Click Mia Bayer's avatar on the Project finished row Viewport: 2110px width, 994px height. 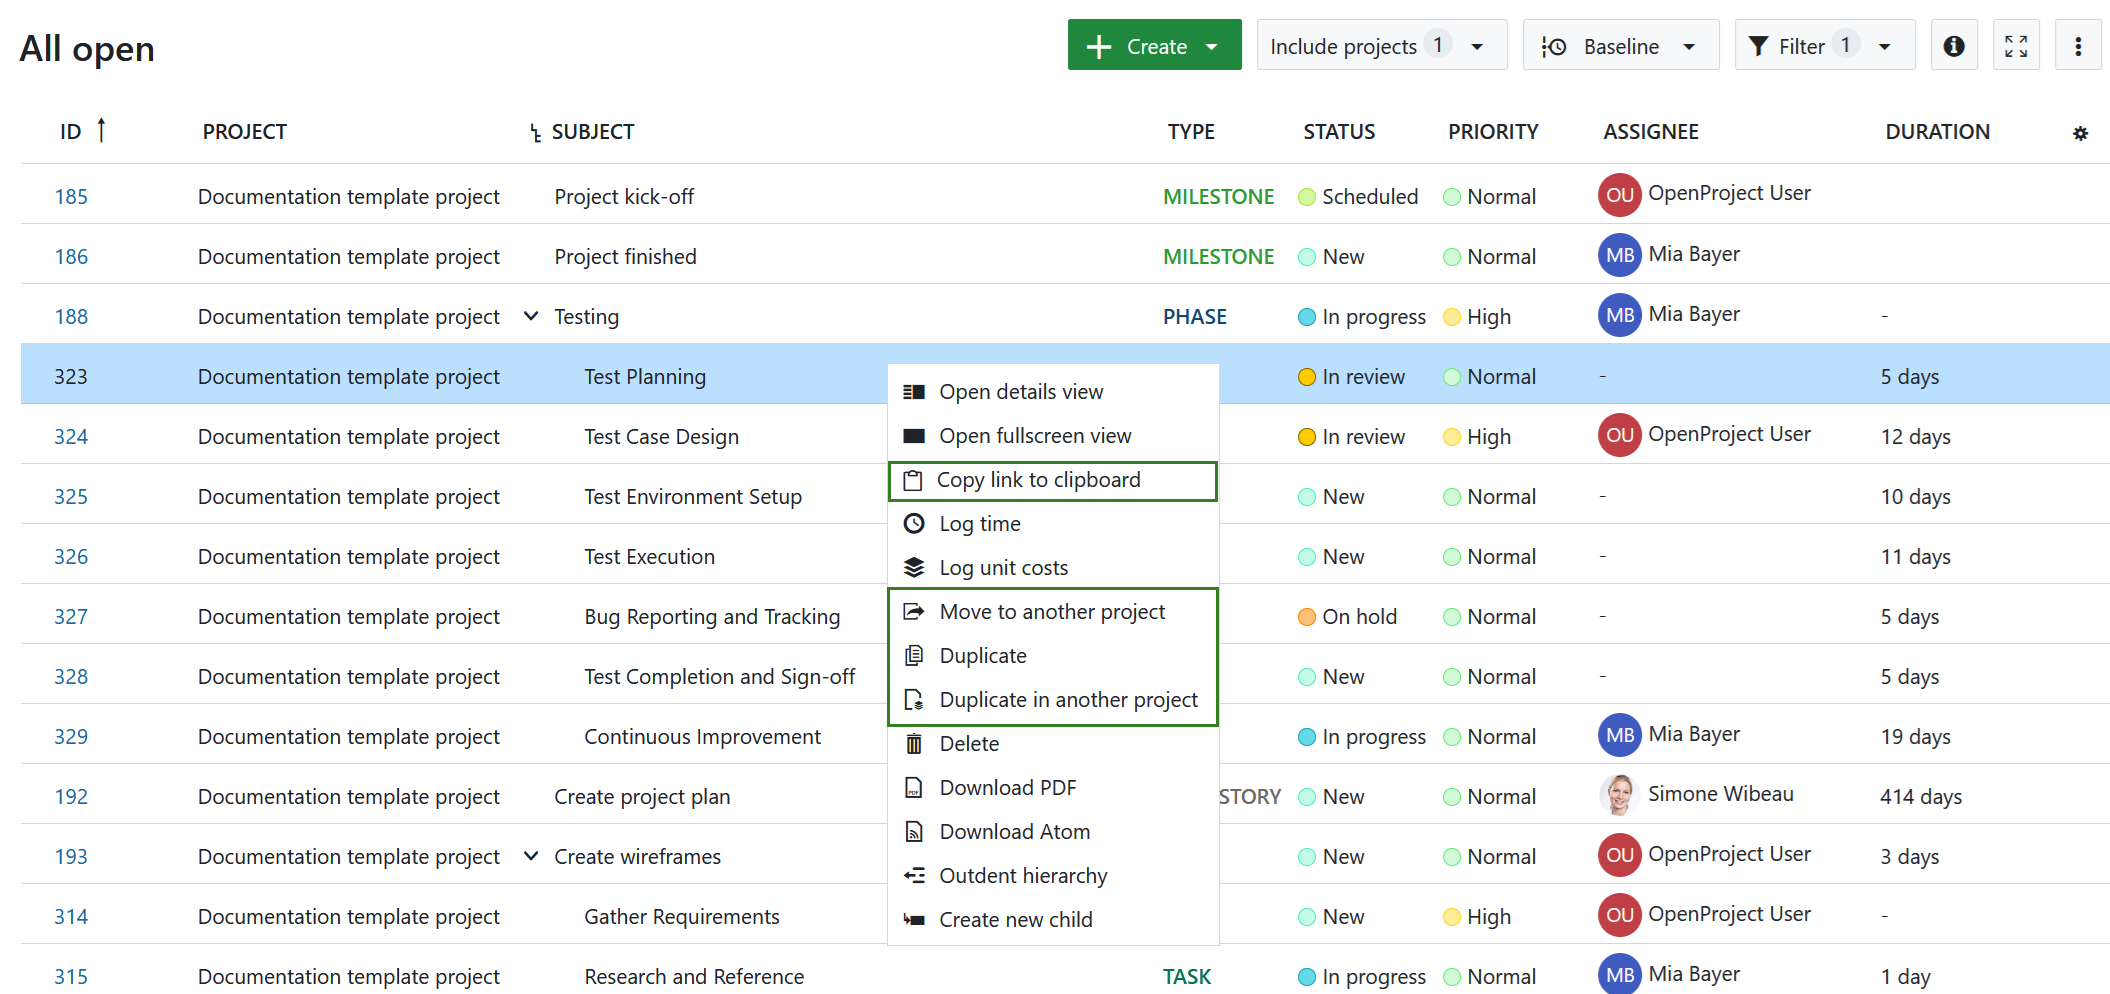pyautogui.click(x=1618, y=255)
